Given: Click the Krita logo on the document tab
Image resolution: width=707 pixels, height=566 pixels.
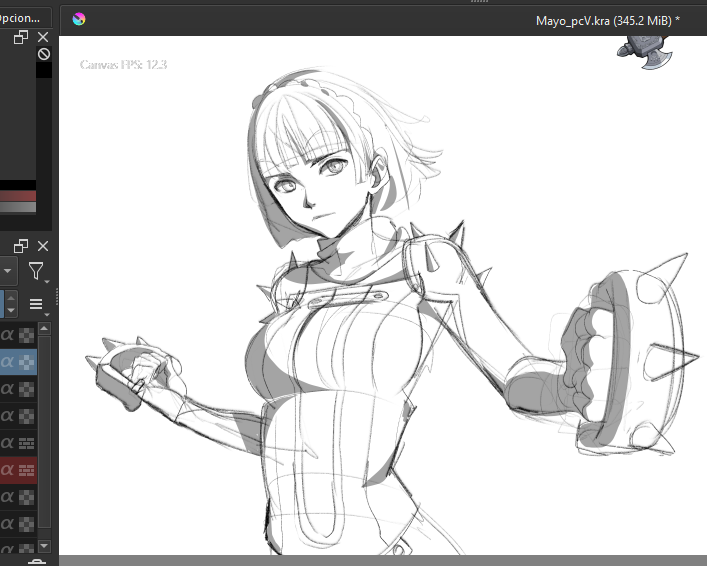Looking at the screenshot, I should pos(79,19).
